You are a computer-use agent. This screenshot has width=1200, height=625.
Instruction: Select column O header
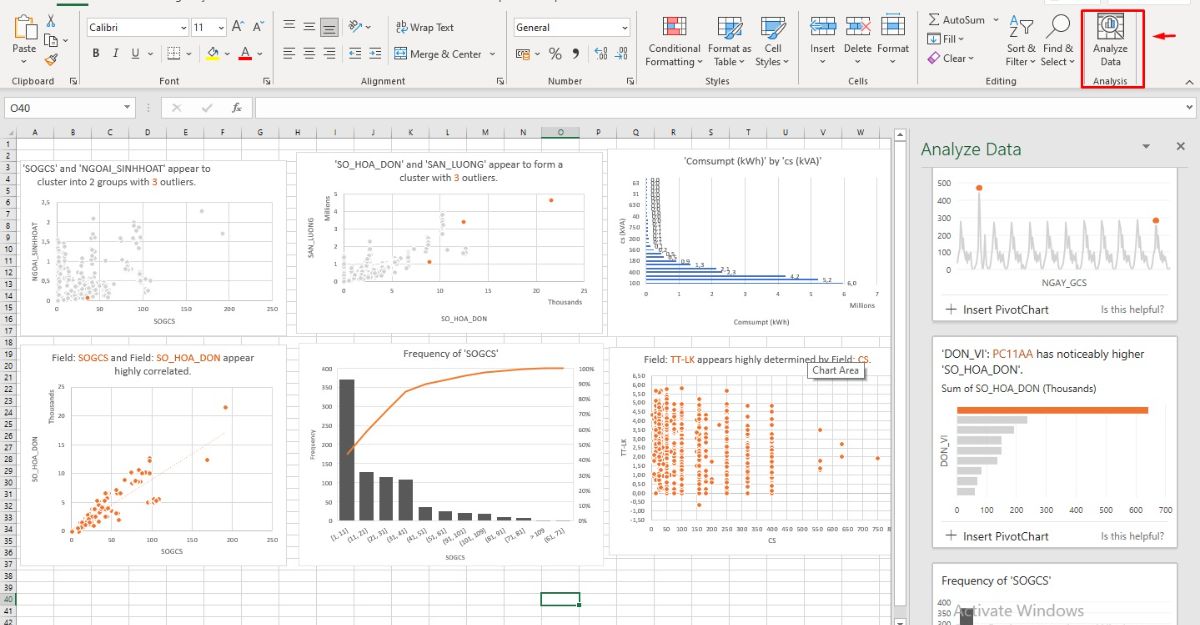[x=560, y=132]
